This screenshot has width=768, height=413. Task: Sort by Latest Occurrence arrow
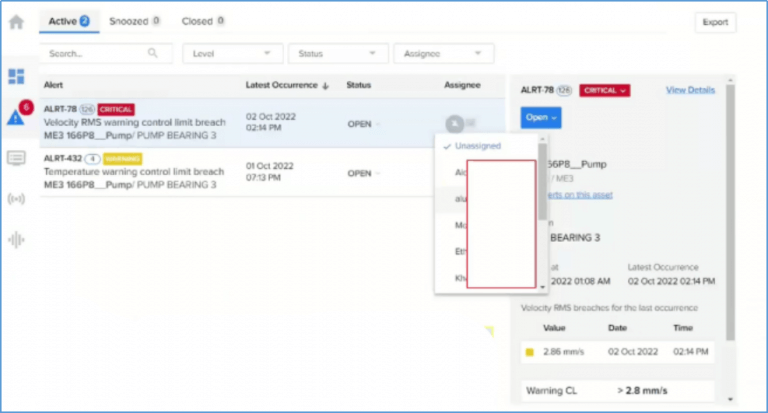pos(326,86)
